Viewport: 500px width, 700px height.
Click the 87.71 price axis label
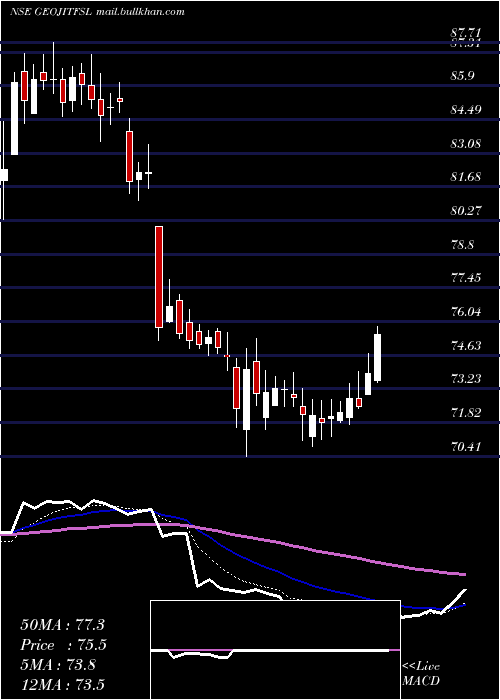[x=466, y=32]
